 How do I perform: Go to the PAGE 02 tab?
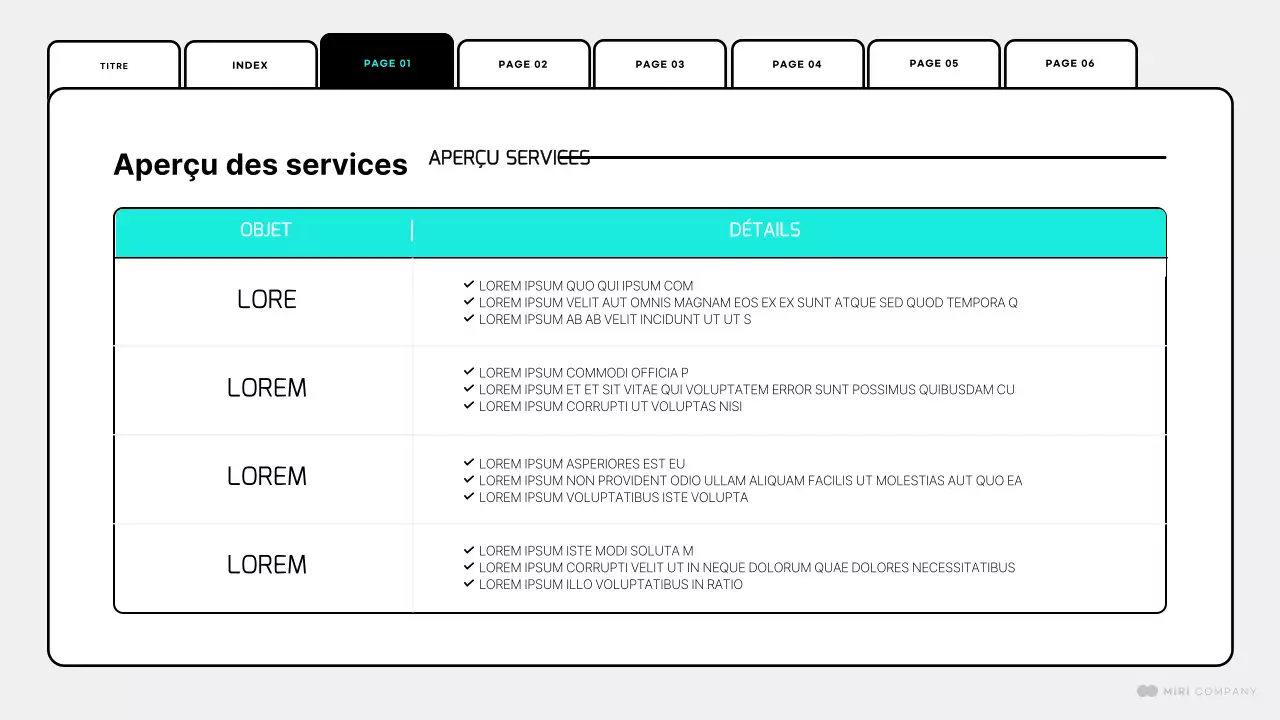[523, 65]
